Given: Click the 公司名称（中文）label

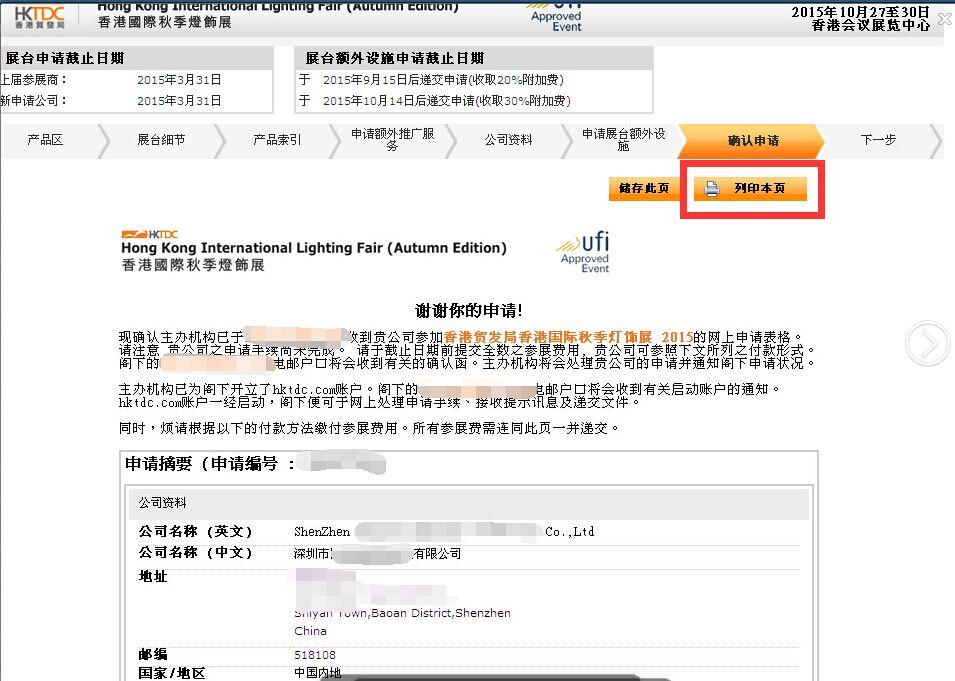Looking at the screenshot, I should (x=196, y=552).
